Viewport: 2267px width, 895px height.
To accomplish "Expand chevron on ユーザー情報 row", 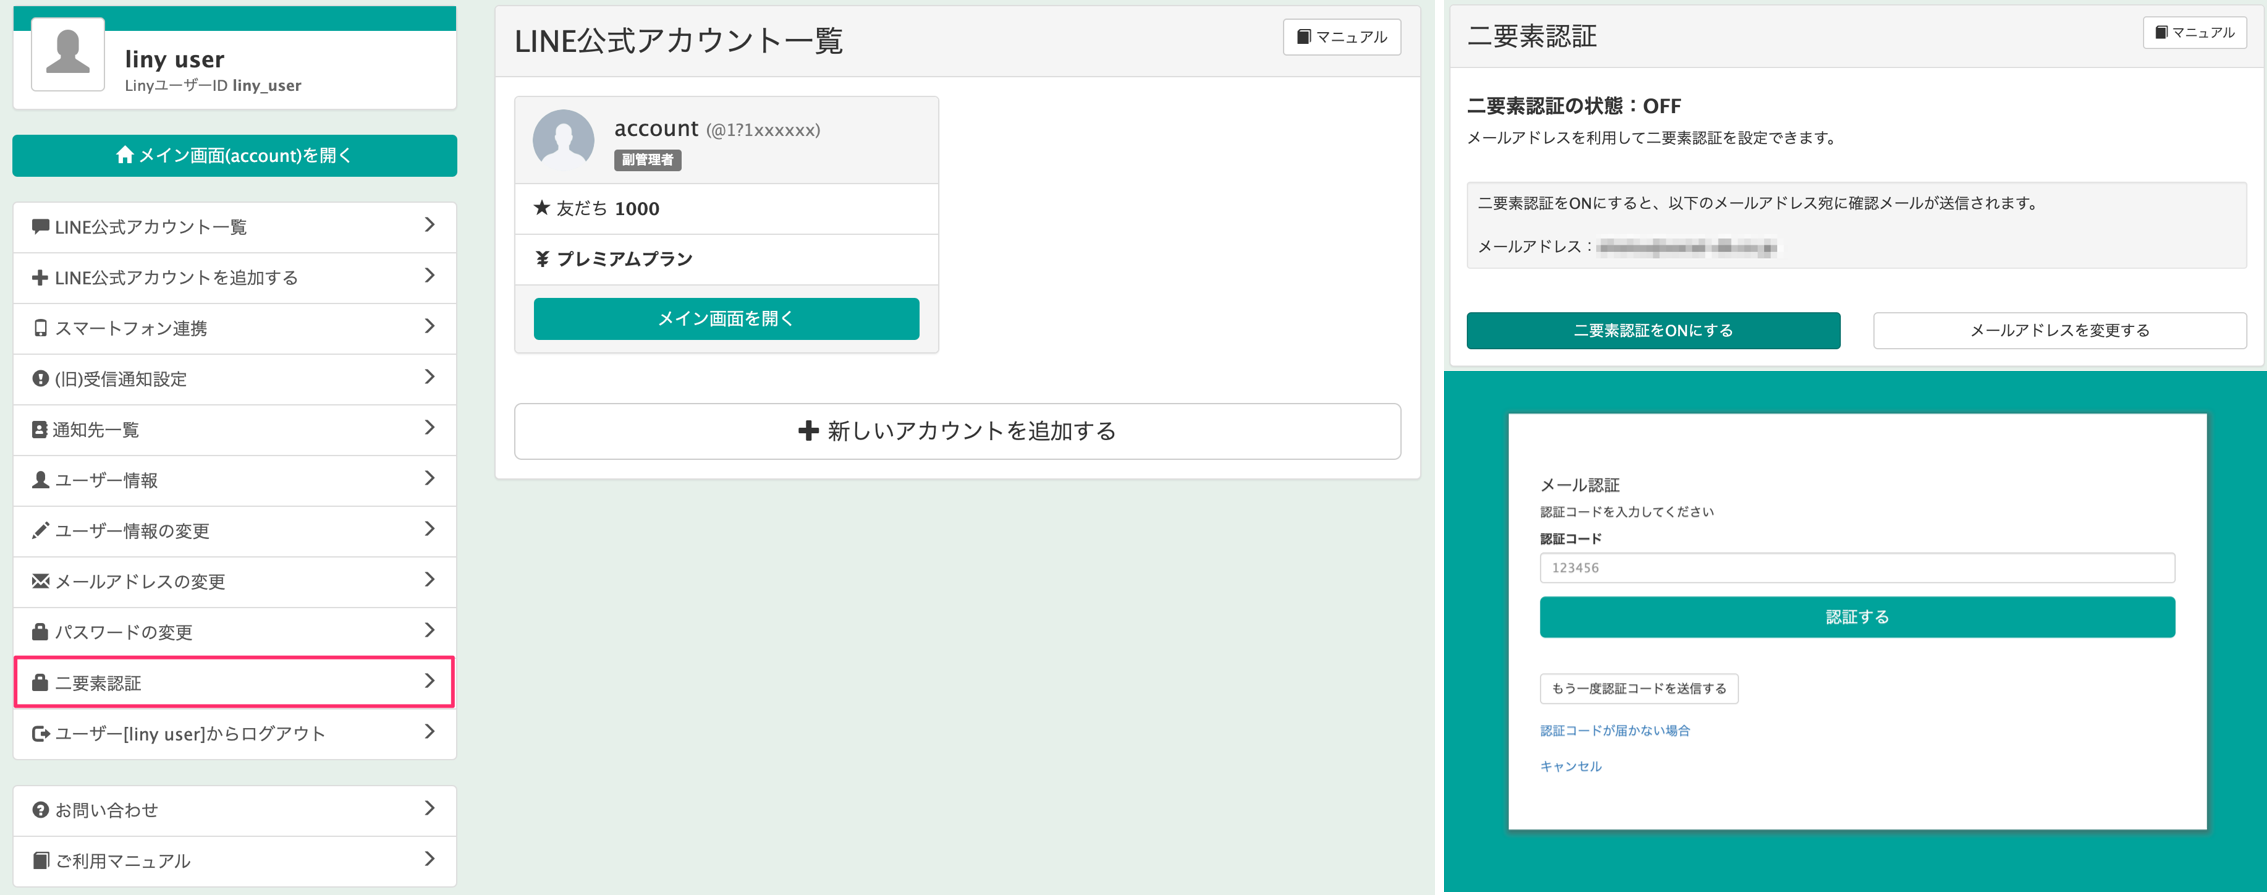I will click(430, 478).
